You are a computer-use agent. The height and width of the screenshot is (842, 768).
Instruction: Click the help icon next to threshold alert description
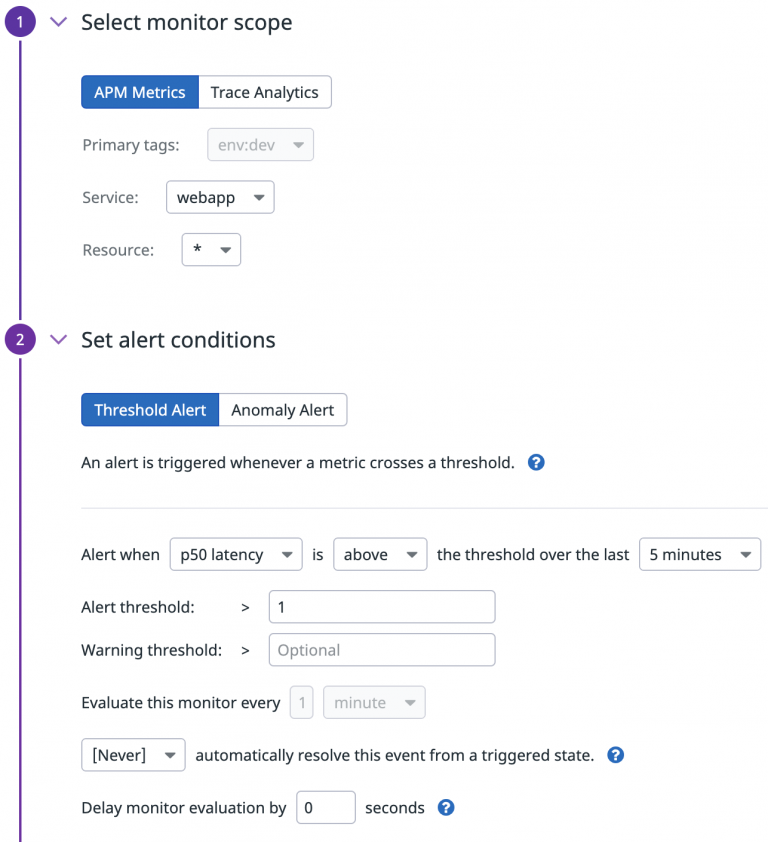pos(536,462)
